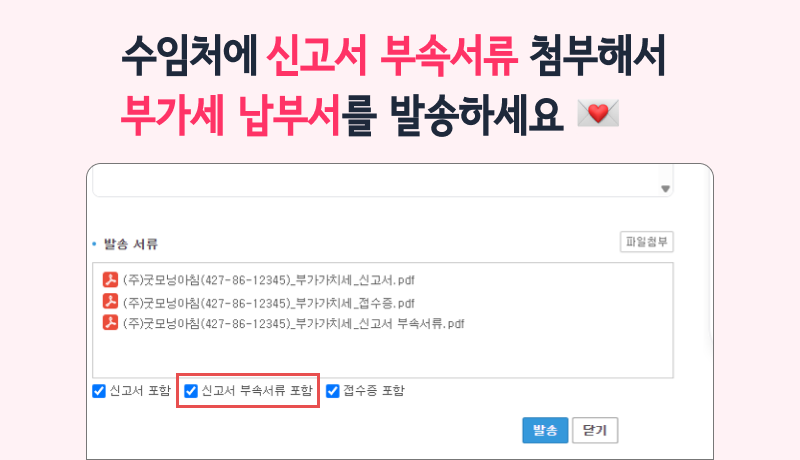Viewport: 800px width, 460px height.
Task: Close the dialog with the 닫기 button
Action: coord(595,430)
